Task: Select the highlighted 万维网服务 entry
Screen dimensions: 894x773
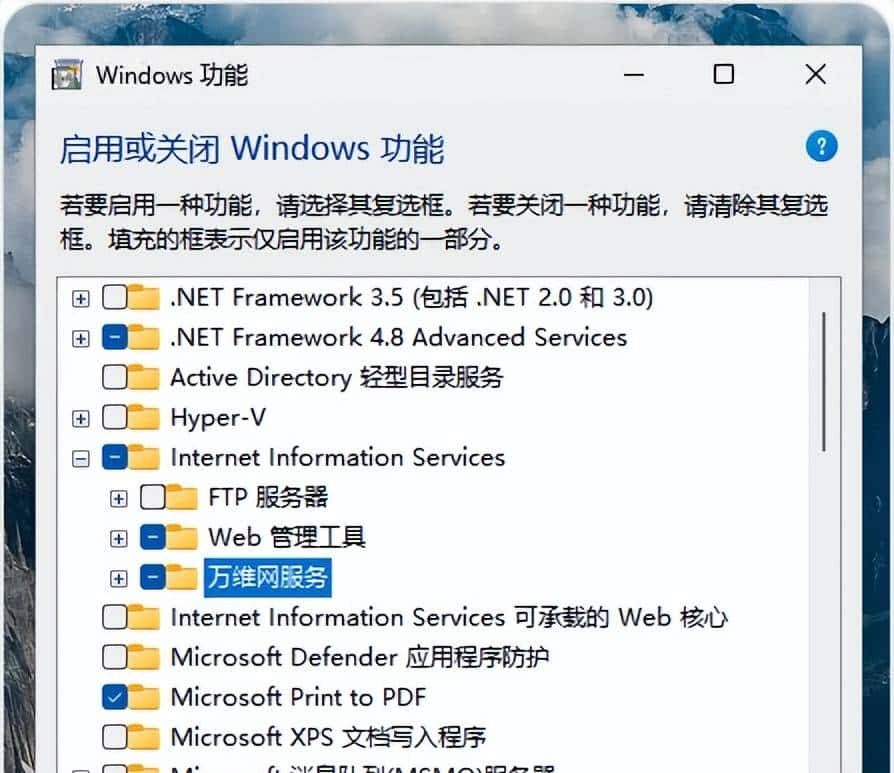Action: pos(267,578)
